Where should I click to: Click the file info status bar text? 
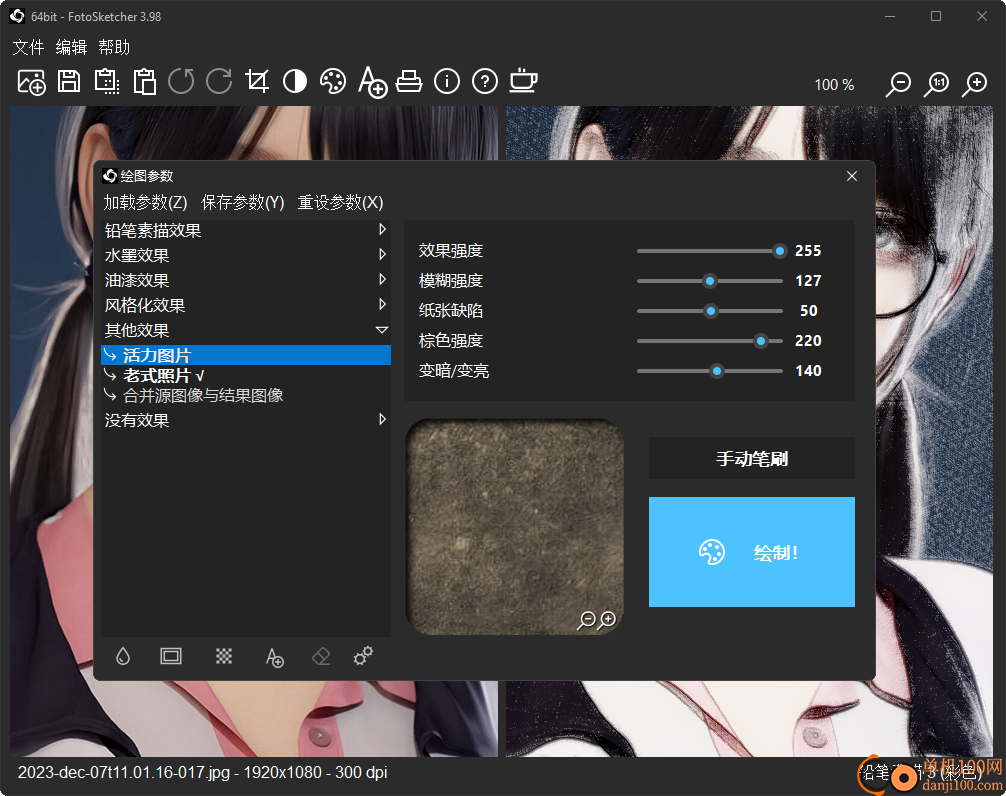pyautogui.click(x=203, y=772)
